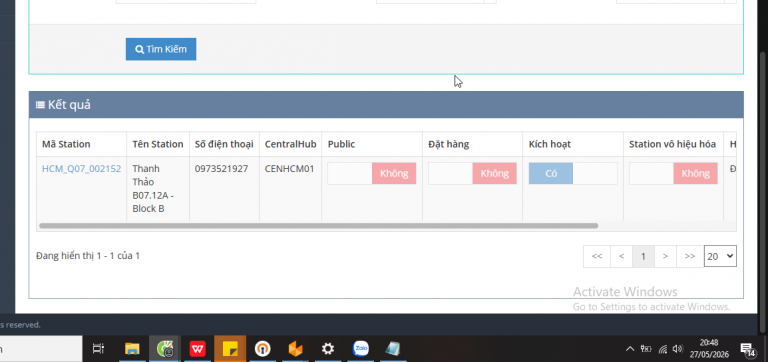Open File Explorer from the taskbar
Viewport: 768px width, 362px height.
tap(132, 349)
